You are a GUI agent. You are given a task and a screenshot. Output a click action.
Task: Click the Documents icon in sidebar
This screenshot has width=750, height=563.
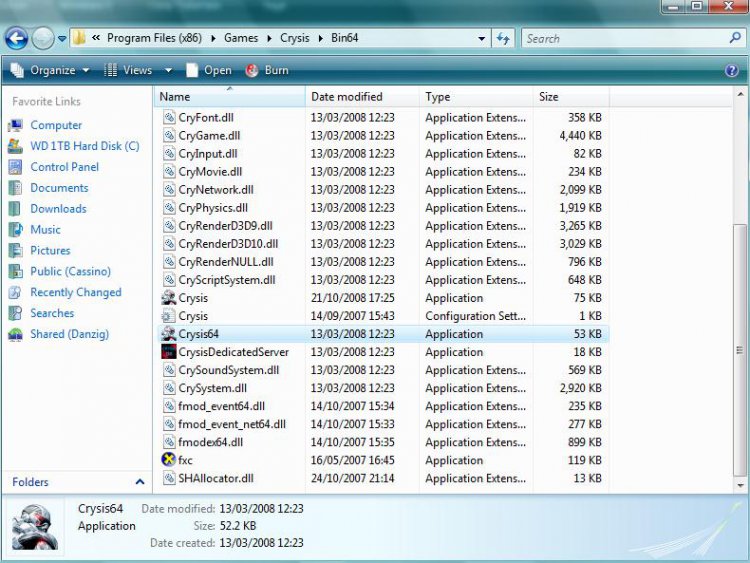[x=15, y=188]
